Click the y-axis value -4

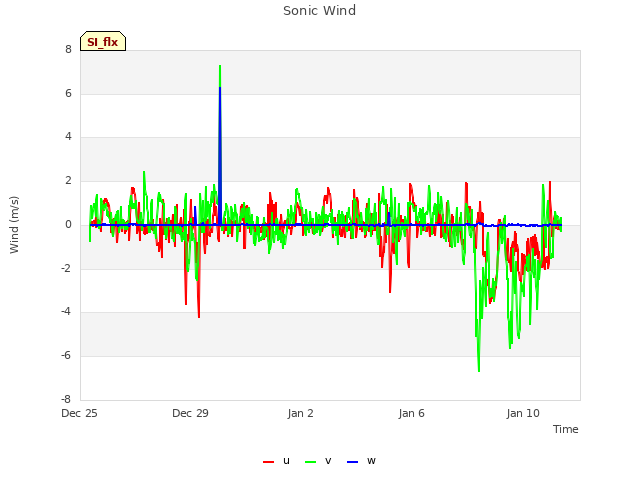[66, 312]
